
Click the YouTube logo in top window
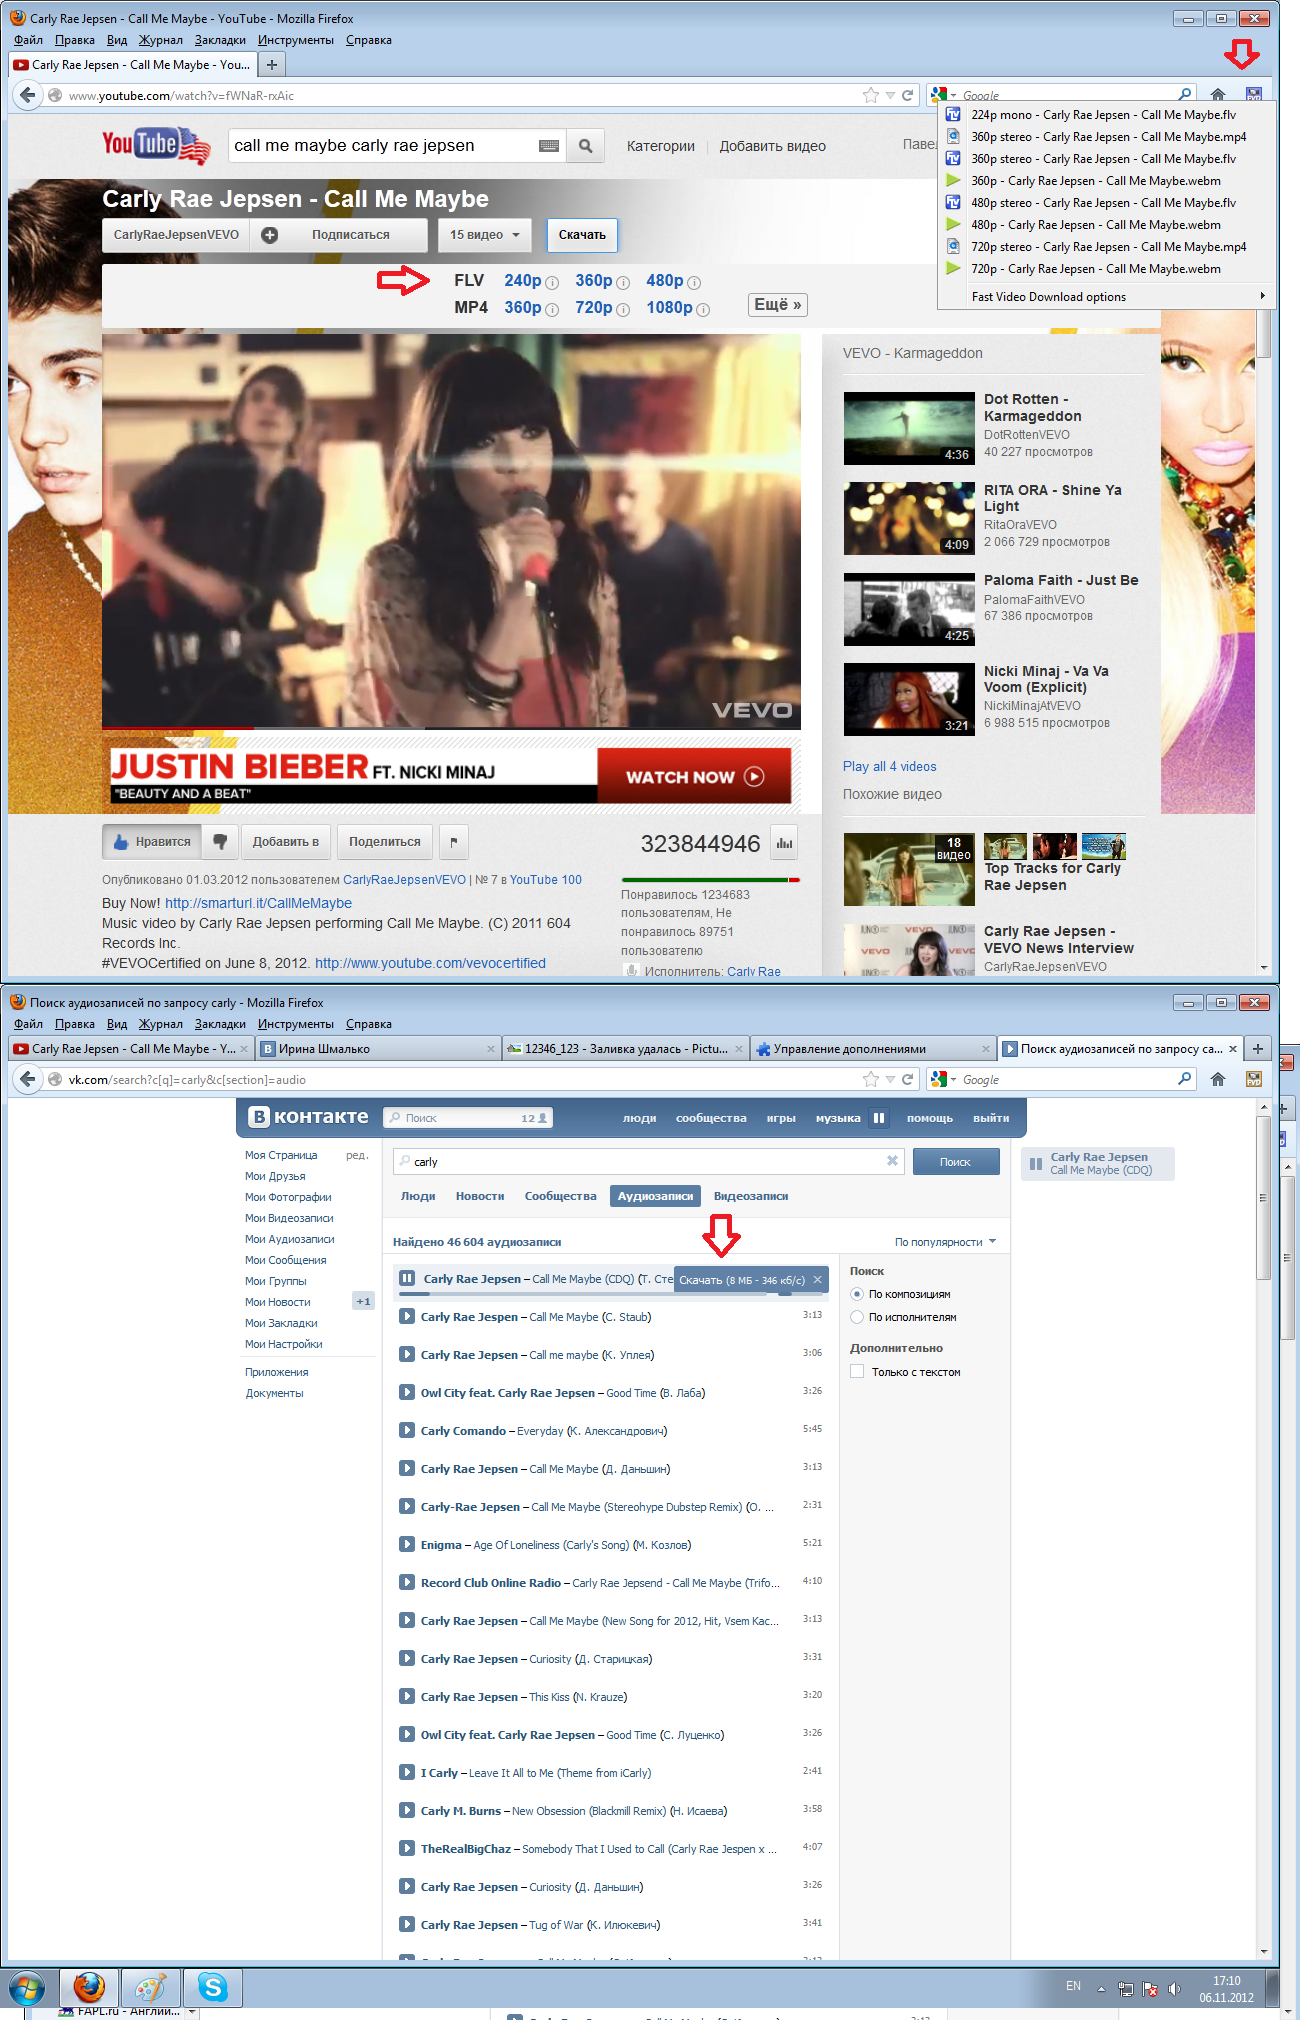(156, 146)
